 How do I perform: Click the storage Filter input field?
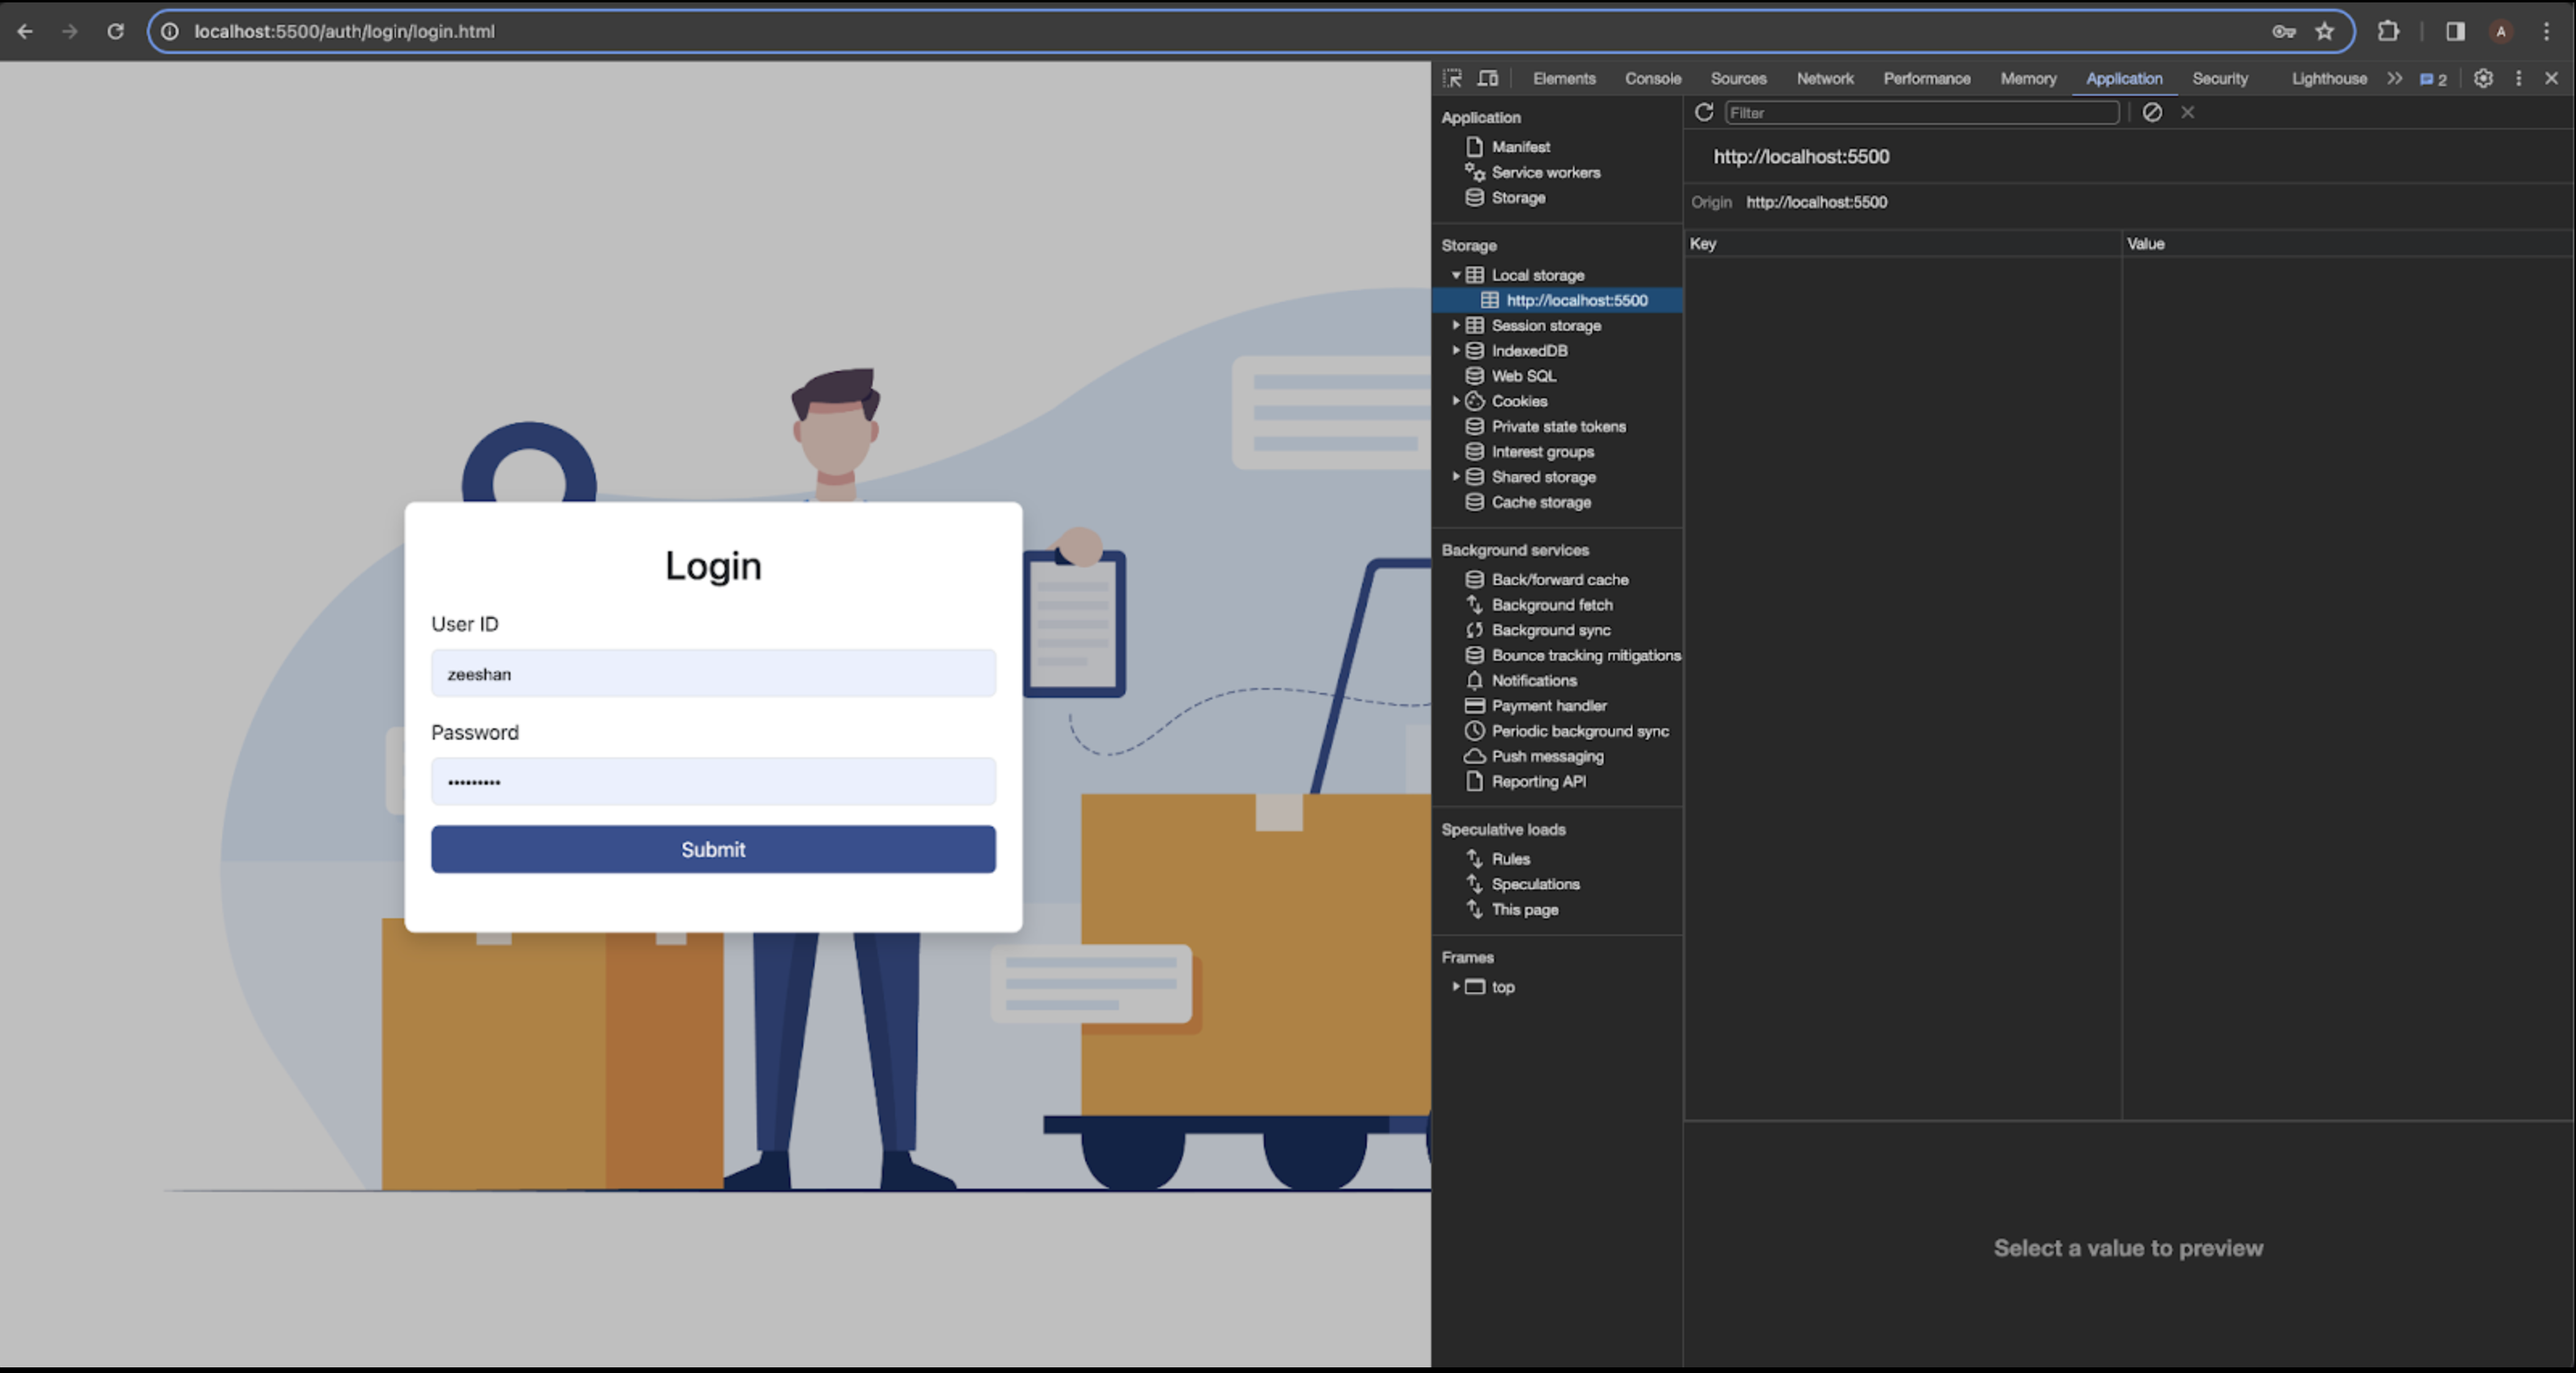[x=1920, y=112]
